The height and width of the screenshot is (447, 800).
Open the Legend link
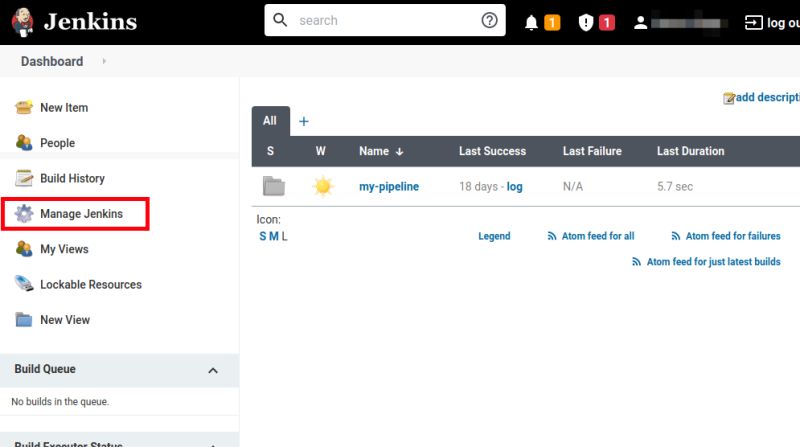click(x=494, y=236)
